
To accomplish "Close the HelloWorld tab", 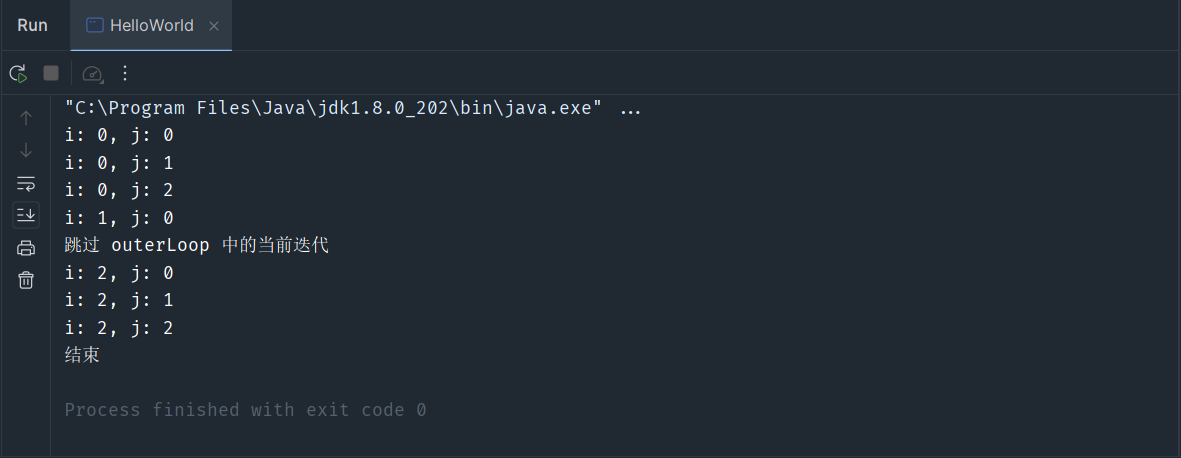I will pyautogui.click(x=214, y=26).
